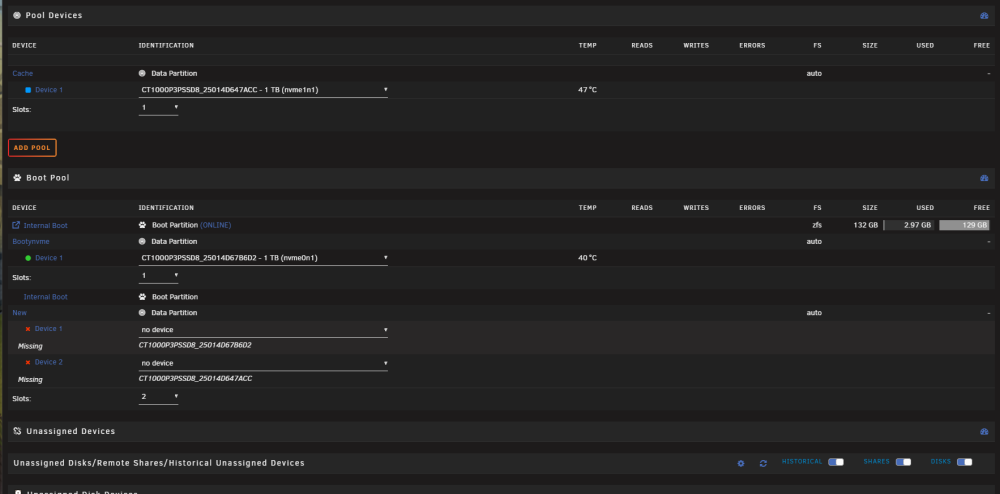Viewport: 1000px width, 494px height.
Task: Open the Bootynvme pool link
Action: point(31,242)
